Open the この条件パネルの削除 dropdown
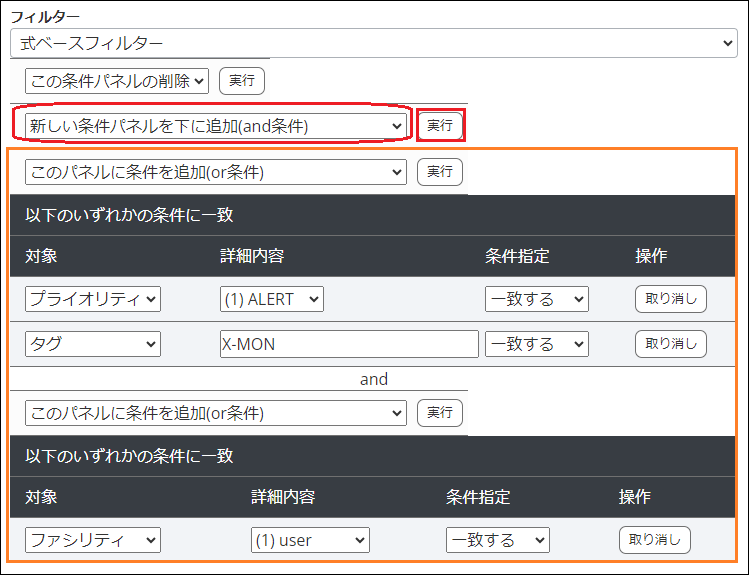 click(x=117, y=81)
